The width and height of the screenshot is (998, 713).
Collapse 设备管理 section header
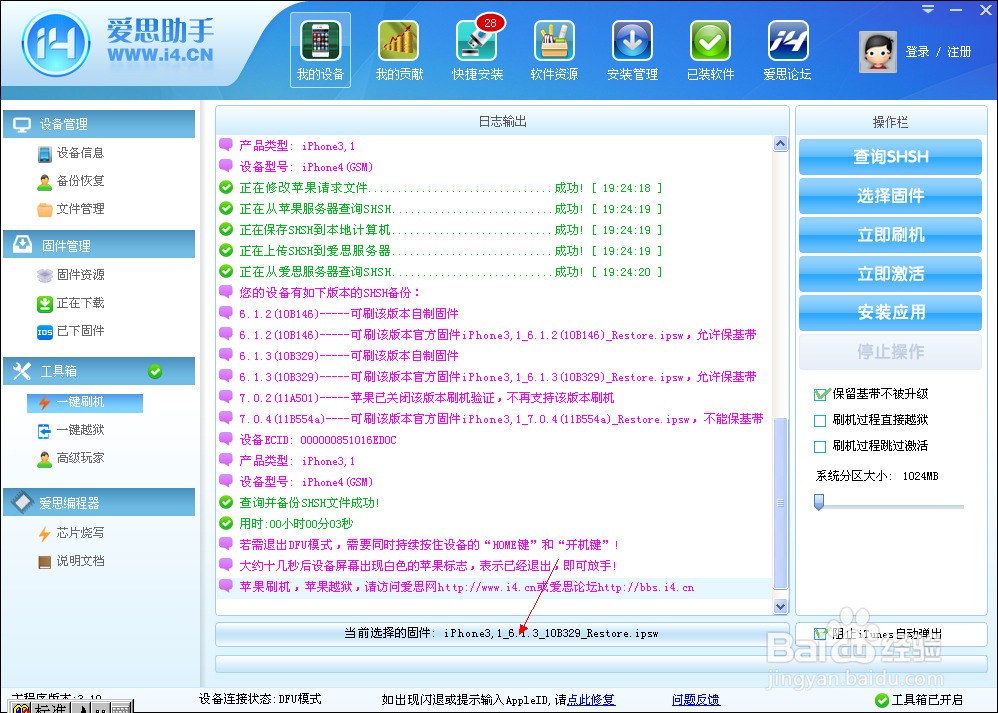click(x=99, y=124)
